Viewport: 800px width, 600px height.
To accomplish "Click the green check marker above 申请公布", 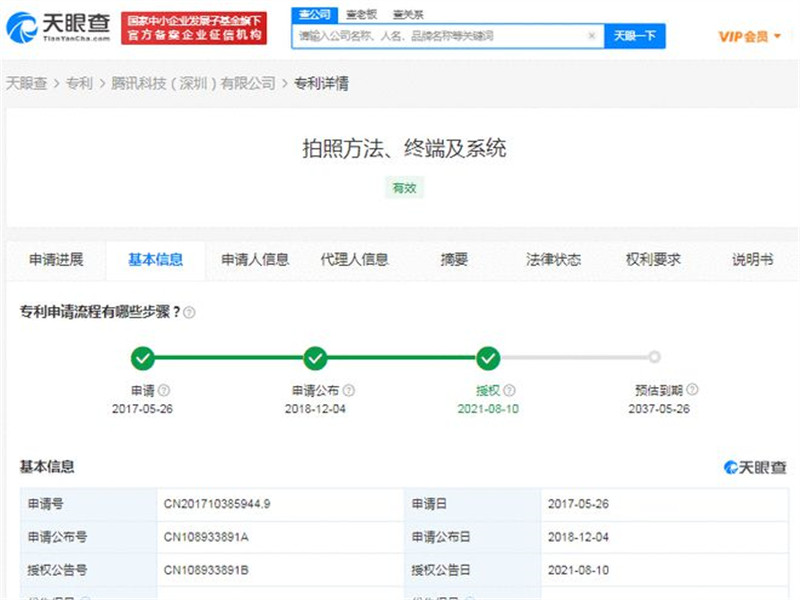I will pyautogui.click(x=315, y=358).
